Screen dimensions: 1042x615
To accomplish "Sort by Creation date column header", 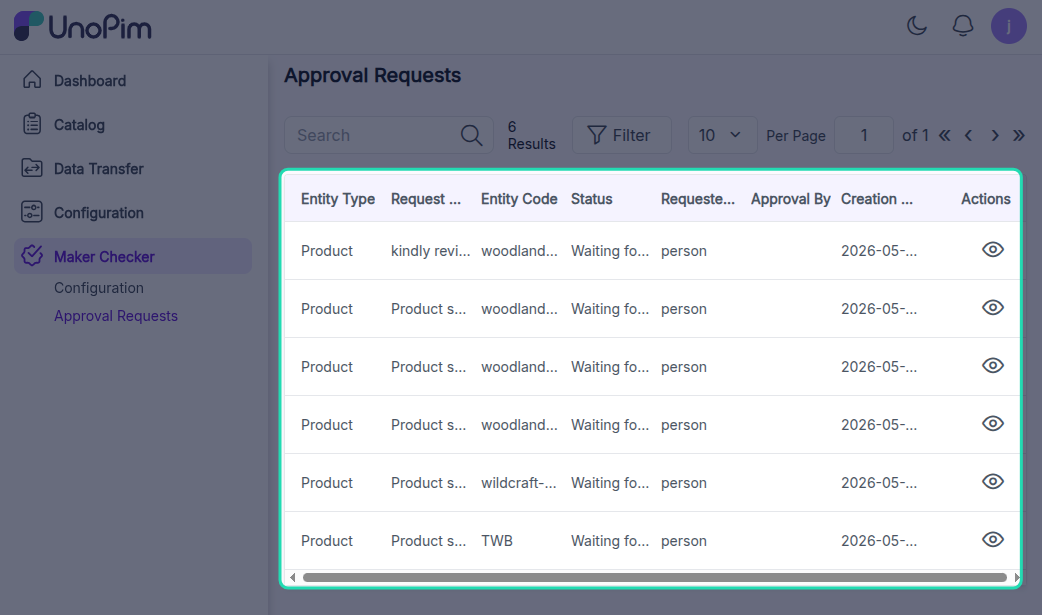I will coord(877,199).
